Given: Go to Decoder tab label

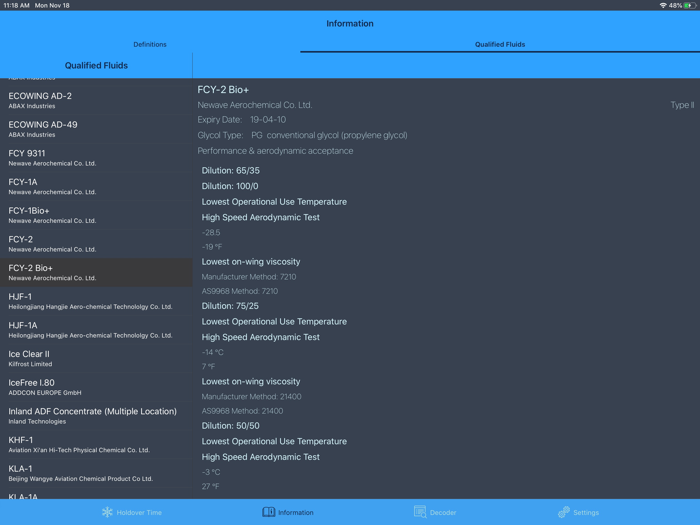Looking at the screenshot, I should pos(443,512).
